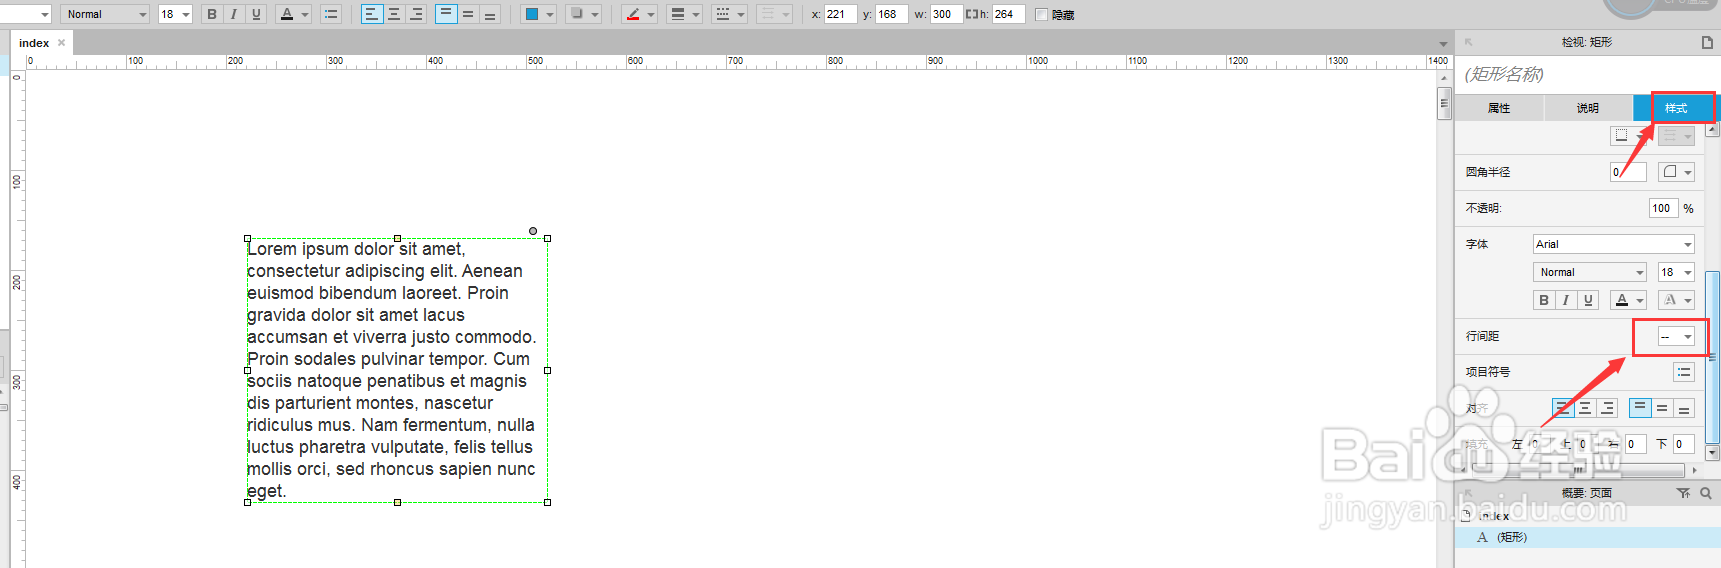Open the inspector font size 18 dropdown
The image size is (1721, 568).
click(1676, 272)
